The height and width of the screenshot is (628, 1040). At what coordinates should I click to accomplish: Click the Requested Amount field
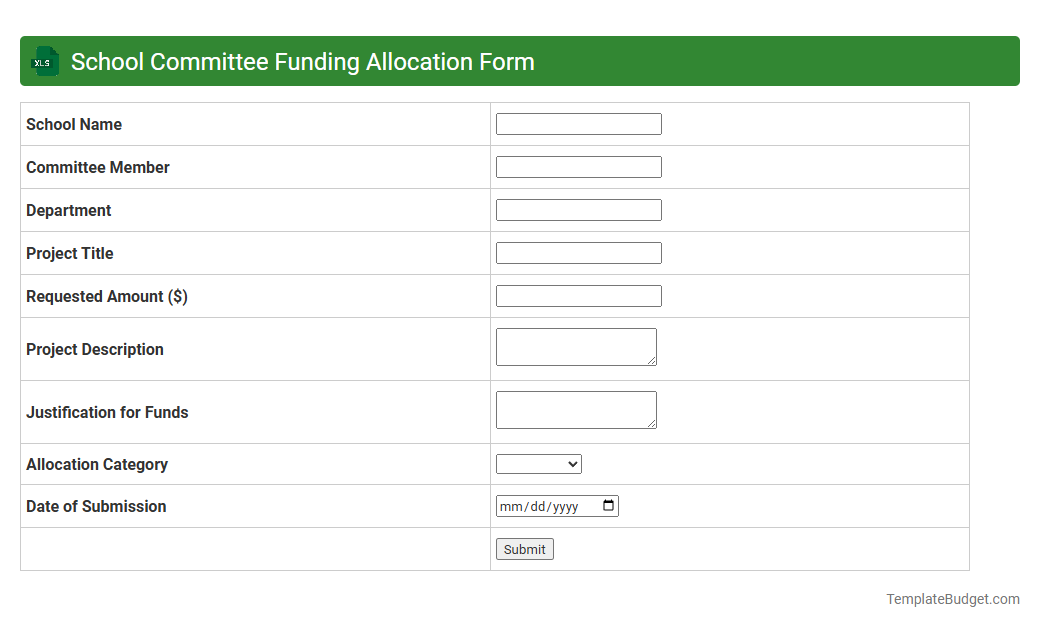click(578, 295)
